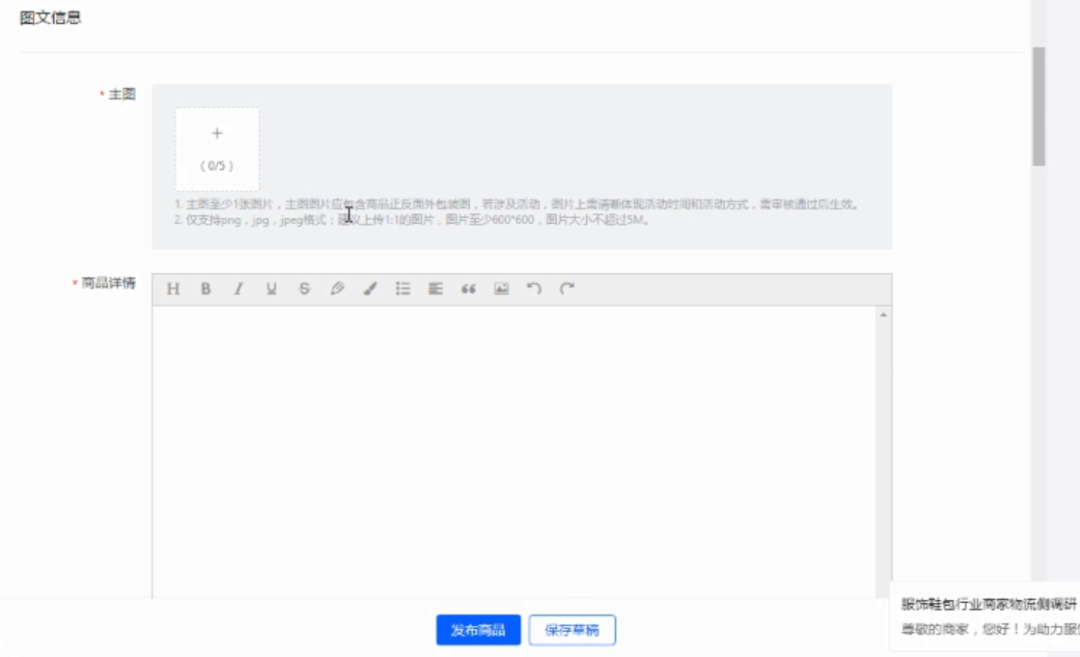Apply strikethrough formatting
The image size is (1080, 657).
coord(304,289)
